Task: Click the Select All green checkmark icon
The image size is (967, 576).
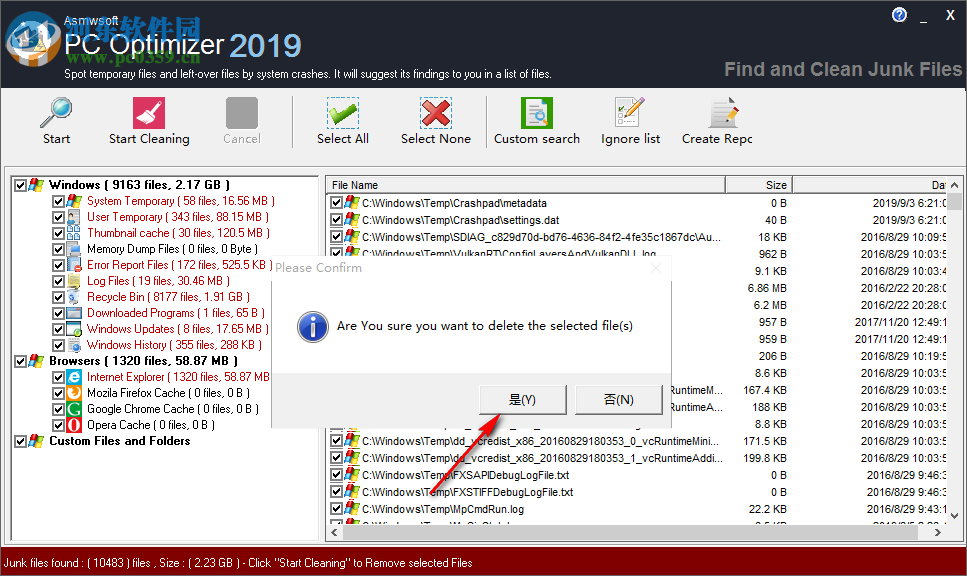Action: coord(342,113)
